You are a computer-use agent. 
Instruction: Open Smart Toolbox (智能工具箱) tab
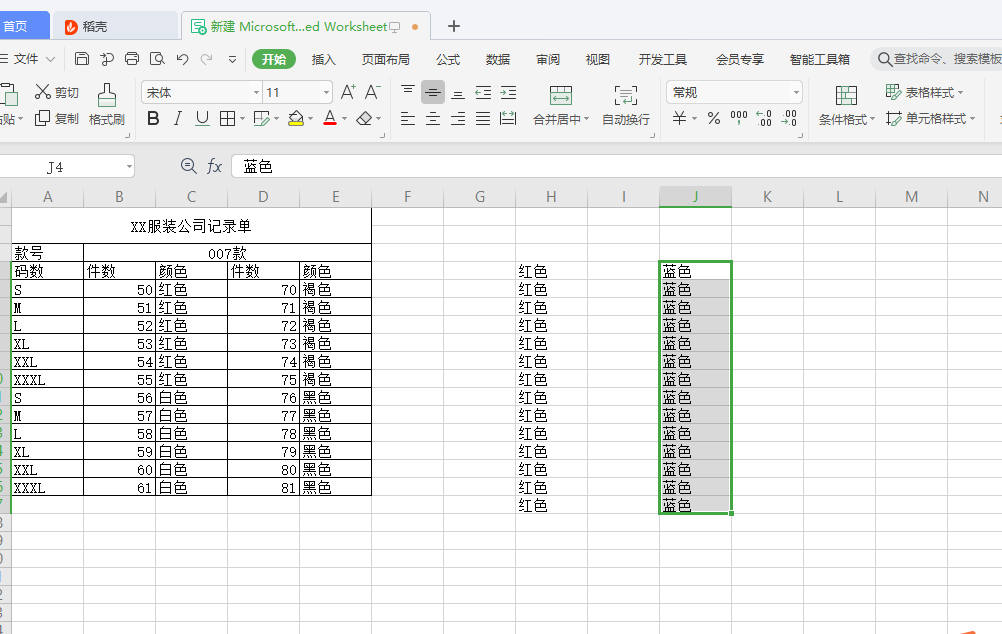820,59
